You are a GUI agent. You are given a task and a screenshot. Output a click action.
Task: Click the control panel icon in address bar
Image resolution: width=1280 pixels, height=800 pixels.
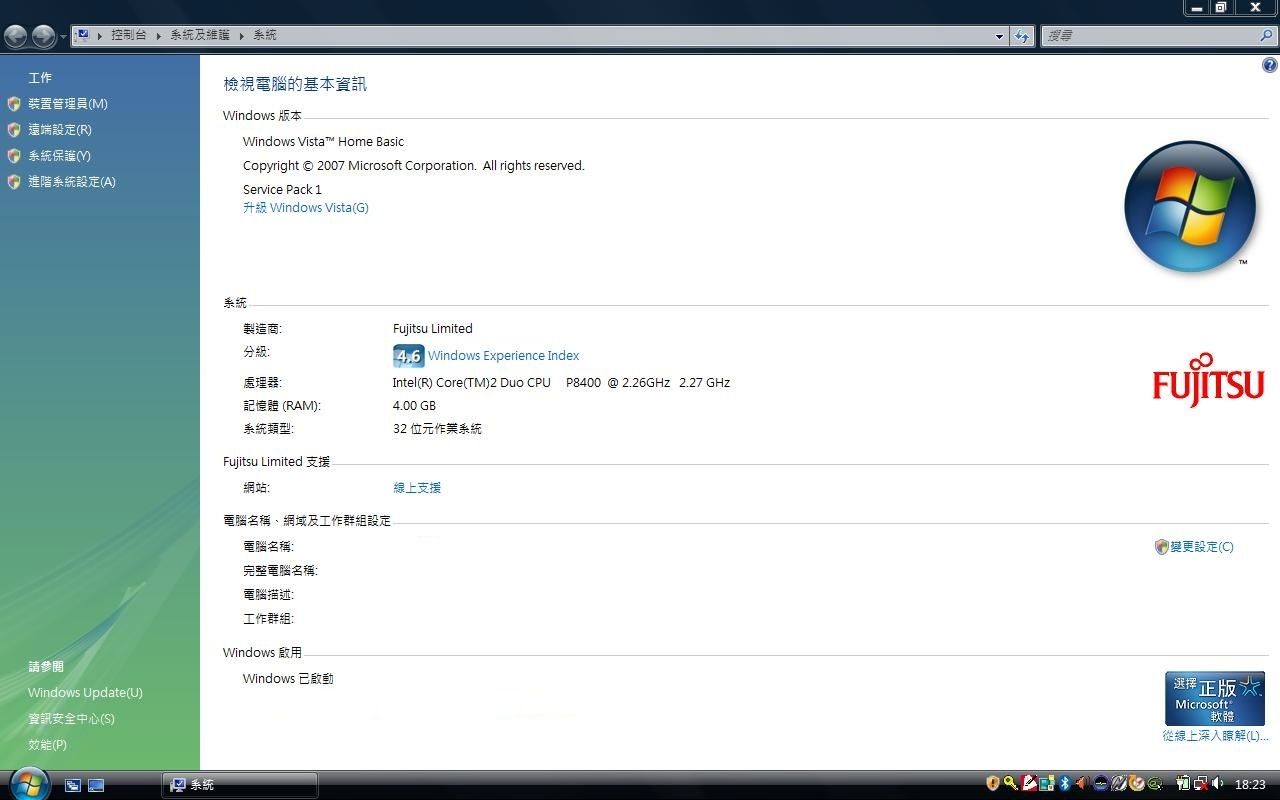click(83, 35)
